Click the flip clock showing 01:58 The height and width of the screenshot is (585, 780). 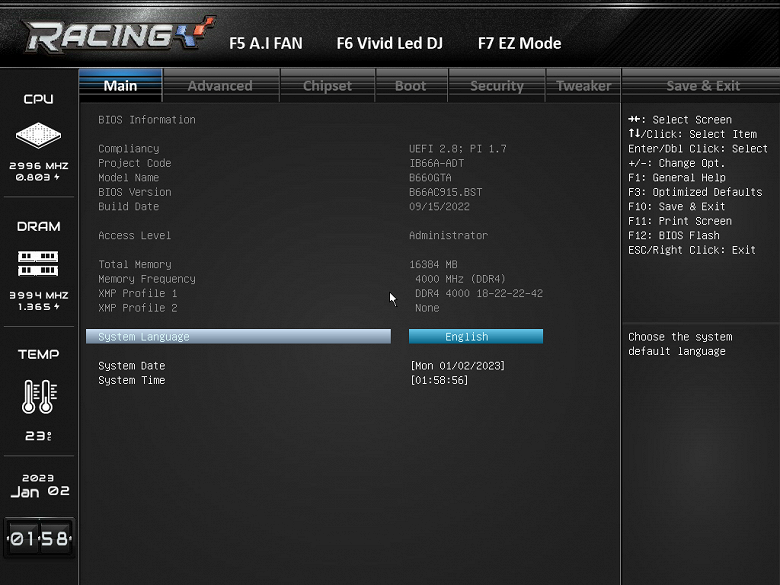click(x=39, y=538)
